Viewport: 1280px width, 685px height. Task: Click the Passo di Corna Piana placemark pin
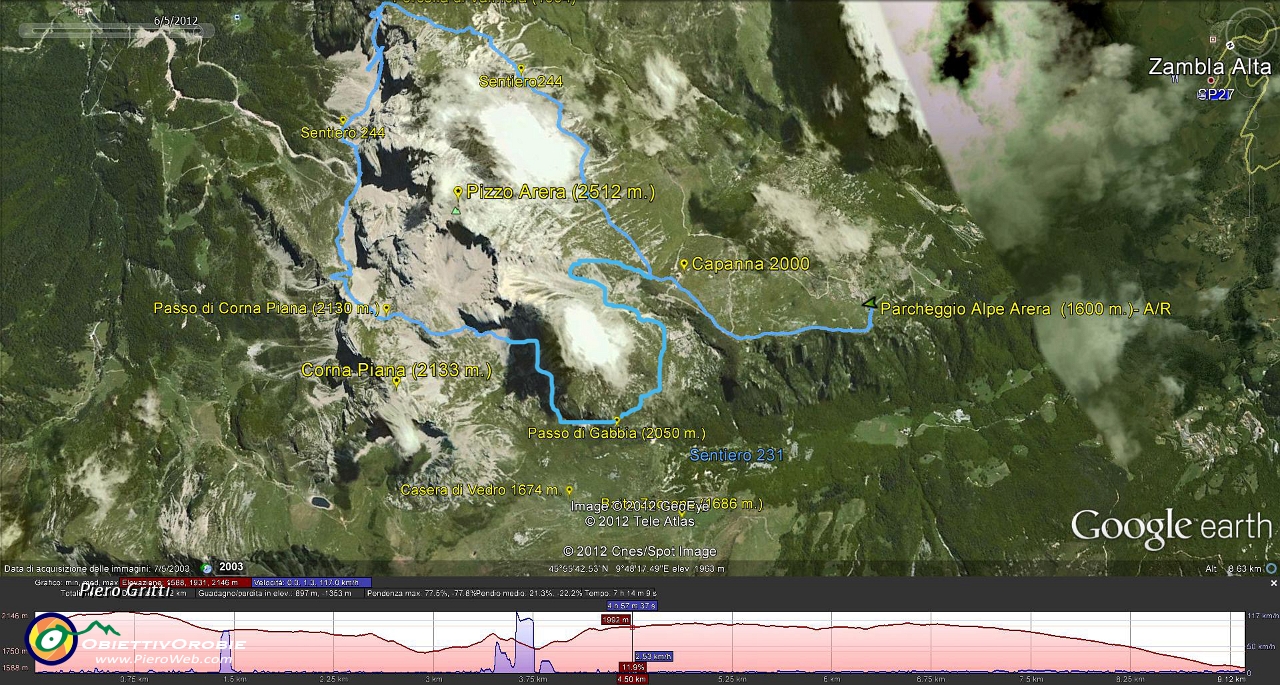[x=386, y=308]
